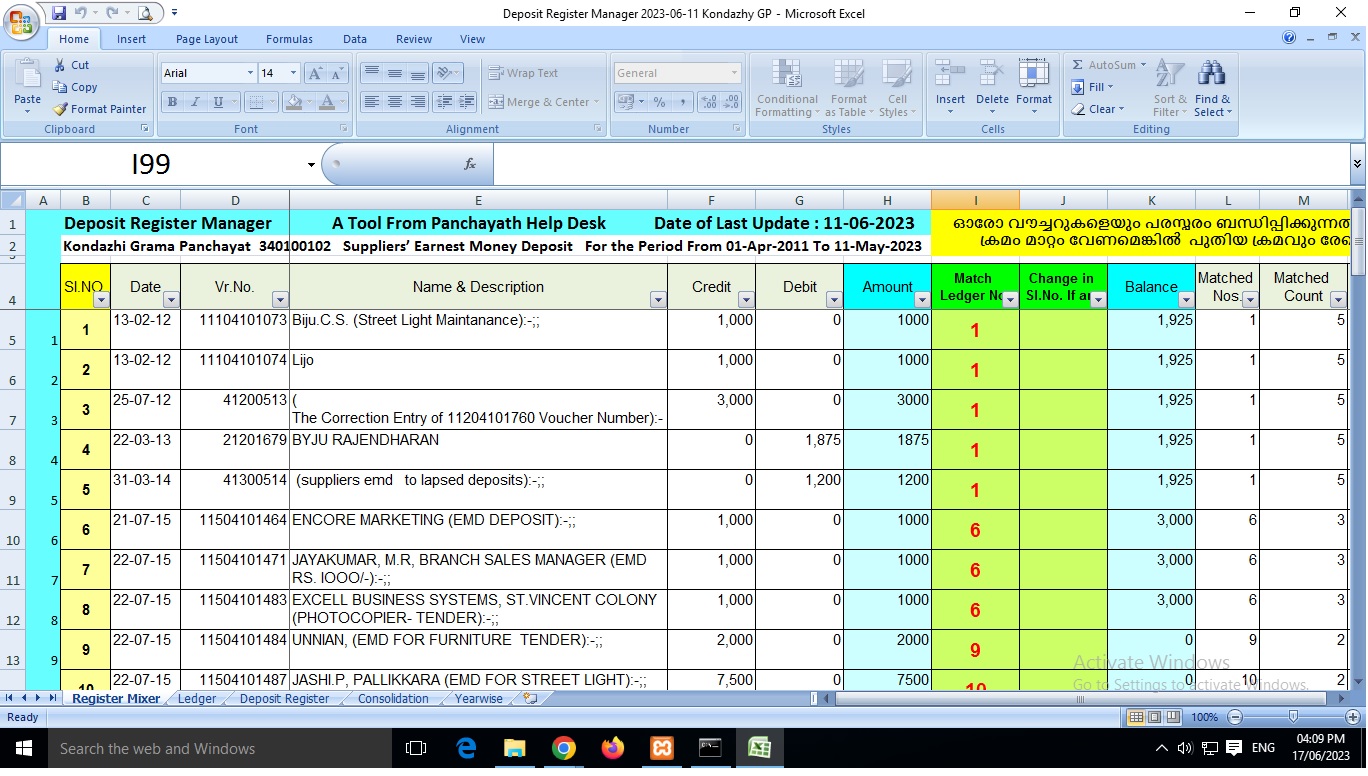This screenshot has width=1368, height=776.
Task: Click the Clear button in Editing group
Action: tap(1100, 109)
